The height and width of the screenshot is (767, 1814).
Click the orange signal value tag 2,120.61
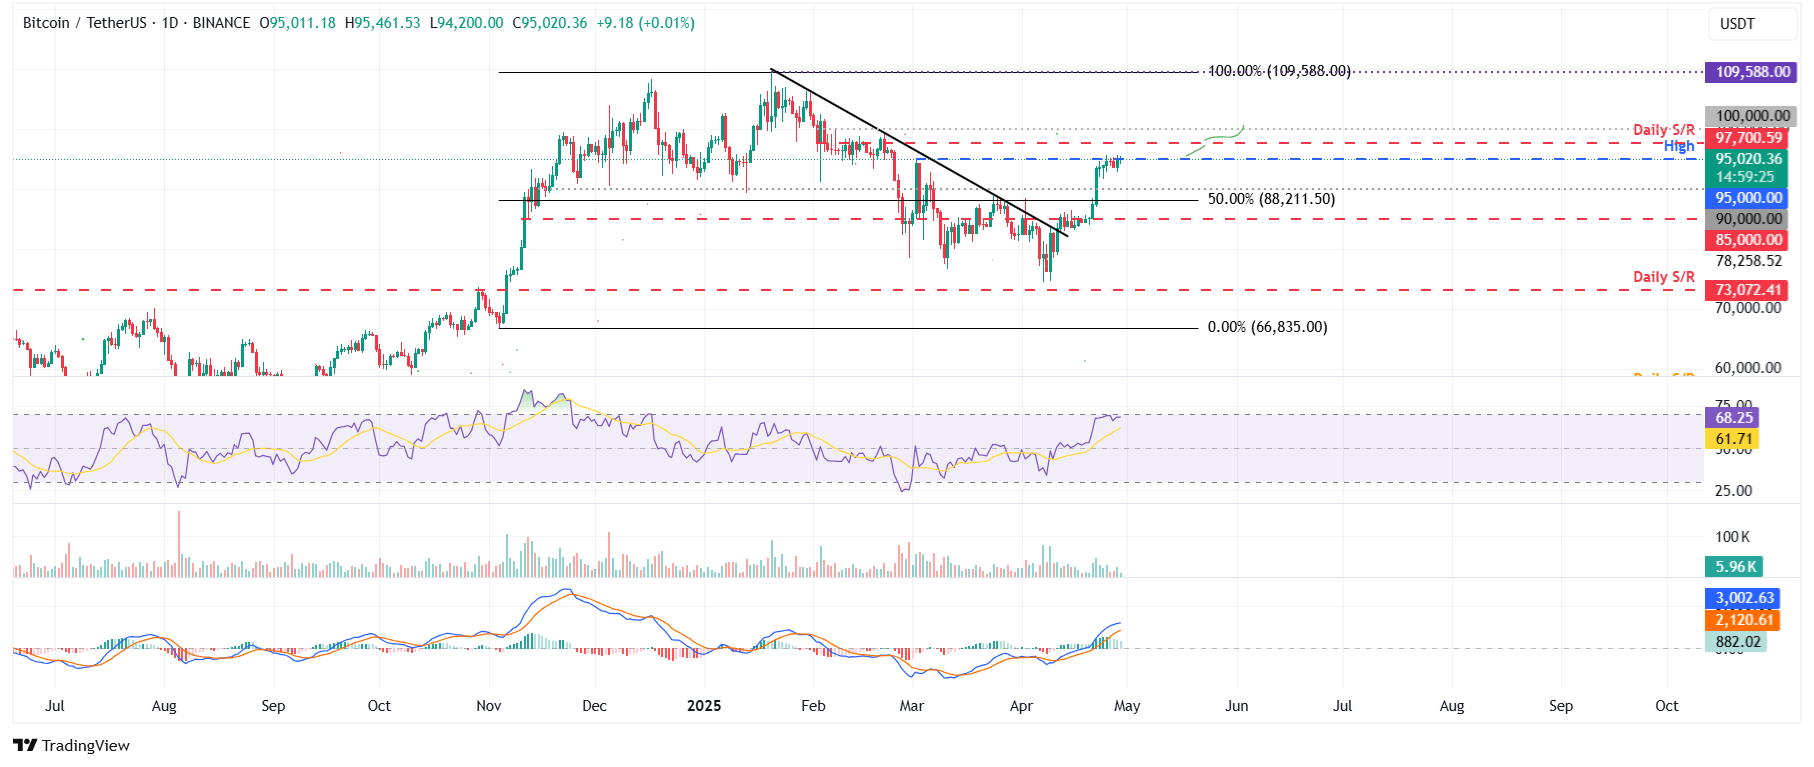tap(1743, 620)
